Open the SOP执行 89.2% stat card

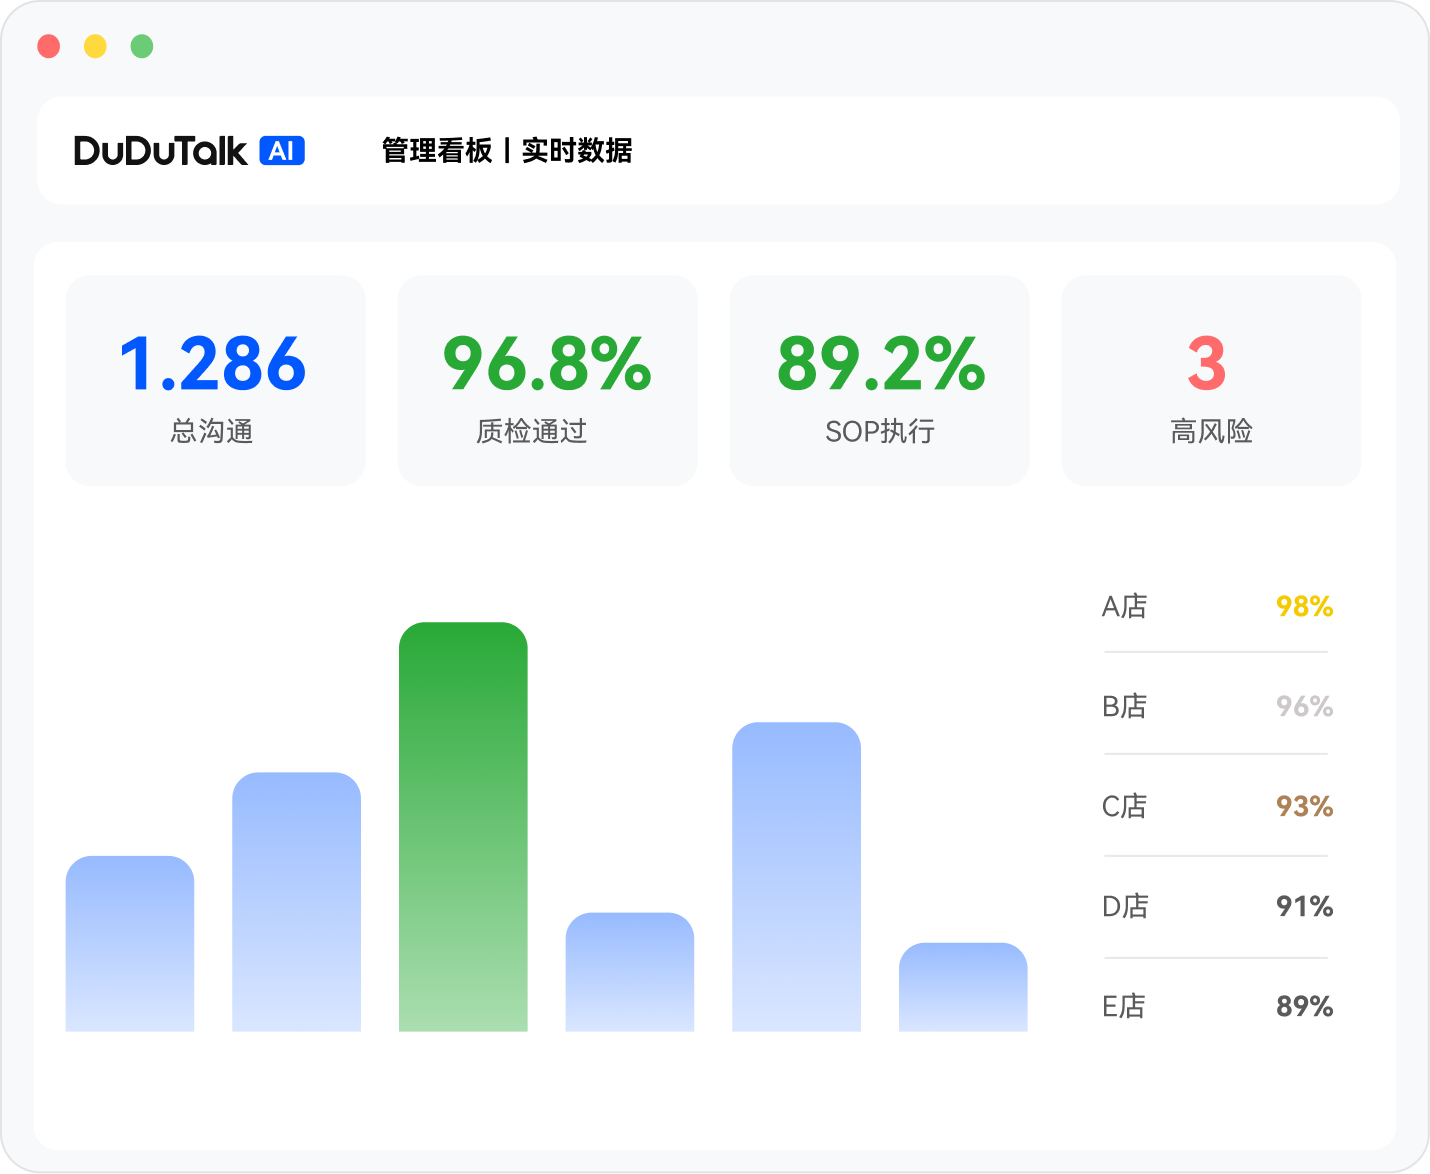[879, 381]
